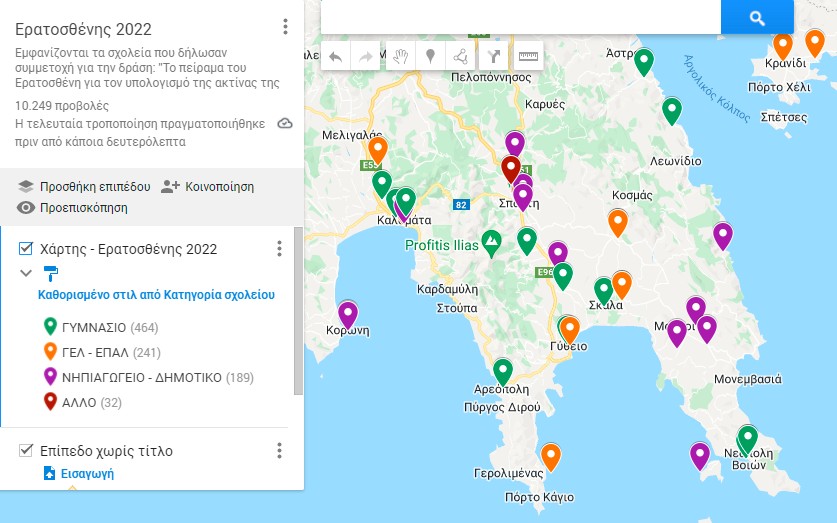Toggle the Επίπεδο χωρίς τίτλο layer checkbox

27,451
